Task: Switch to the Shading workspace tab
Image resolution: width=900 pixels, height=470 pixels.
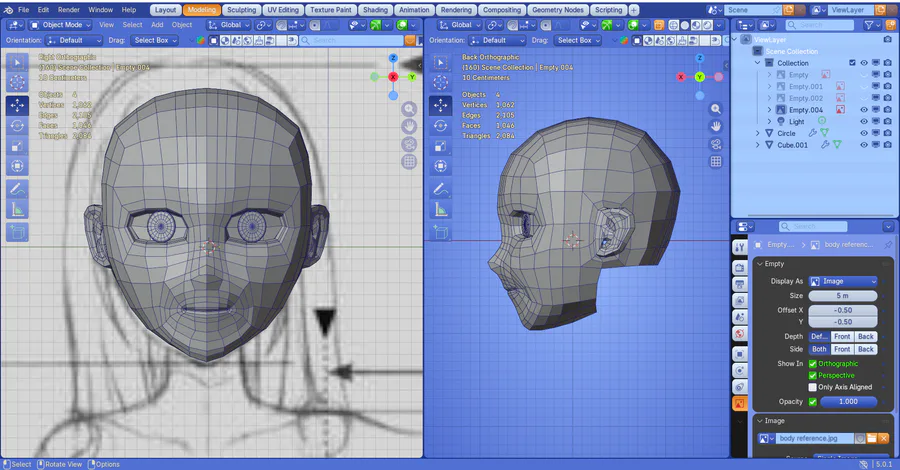Action: coord(375,10)
